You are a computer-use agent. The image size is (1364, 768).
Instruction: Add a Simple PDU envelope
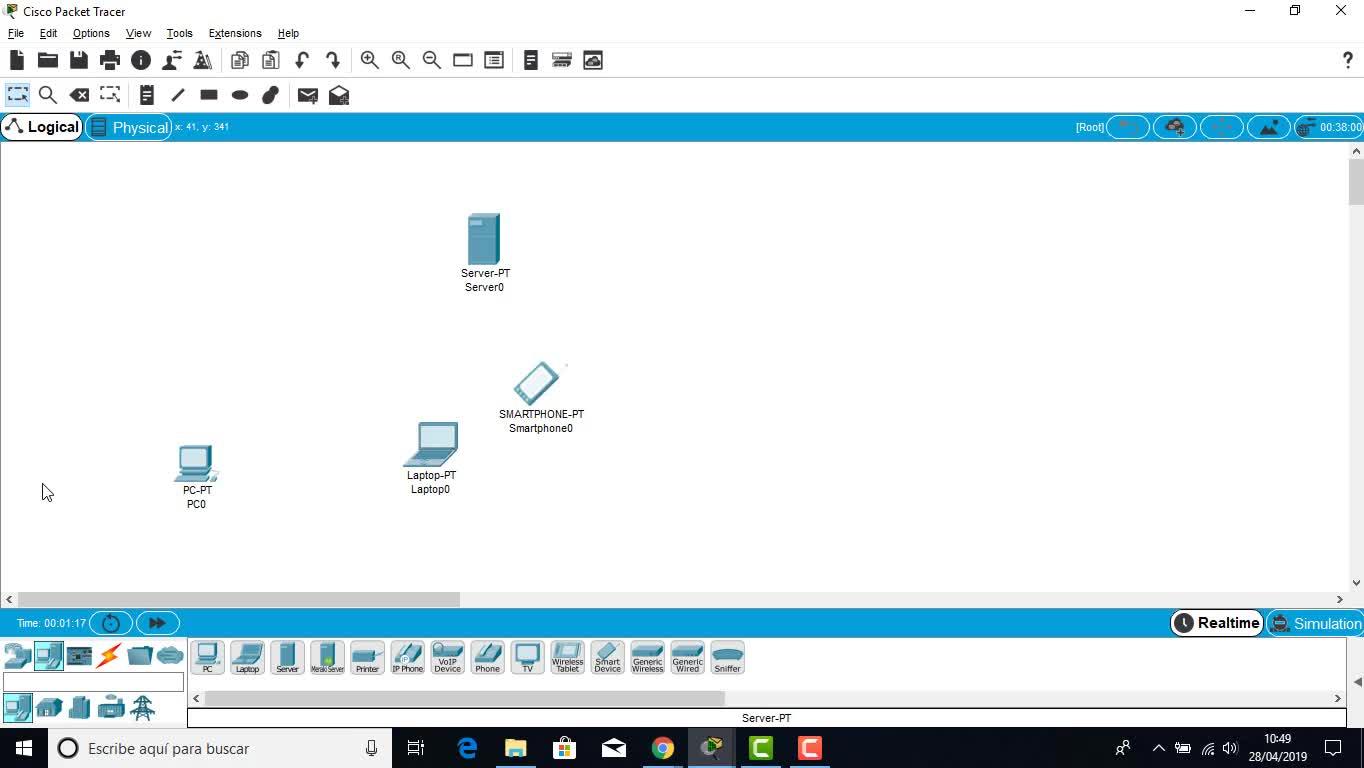(308, 95)
